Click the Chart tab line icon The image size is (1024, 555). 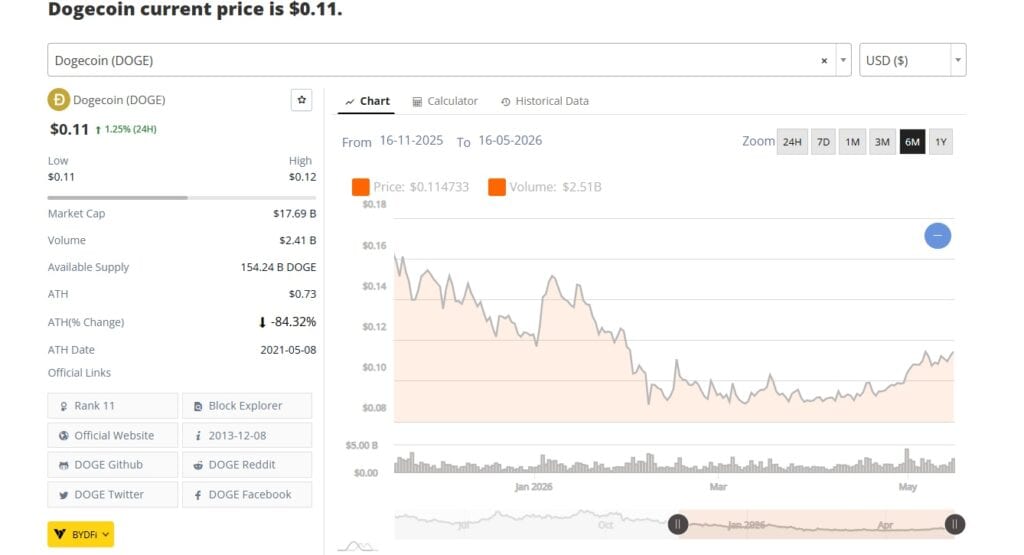tap(350, 102)
